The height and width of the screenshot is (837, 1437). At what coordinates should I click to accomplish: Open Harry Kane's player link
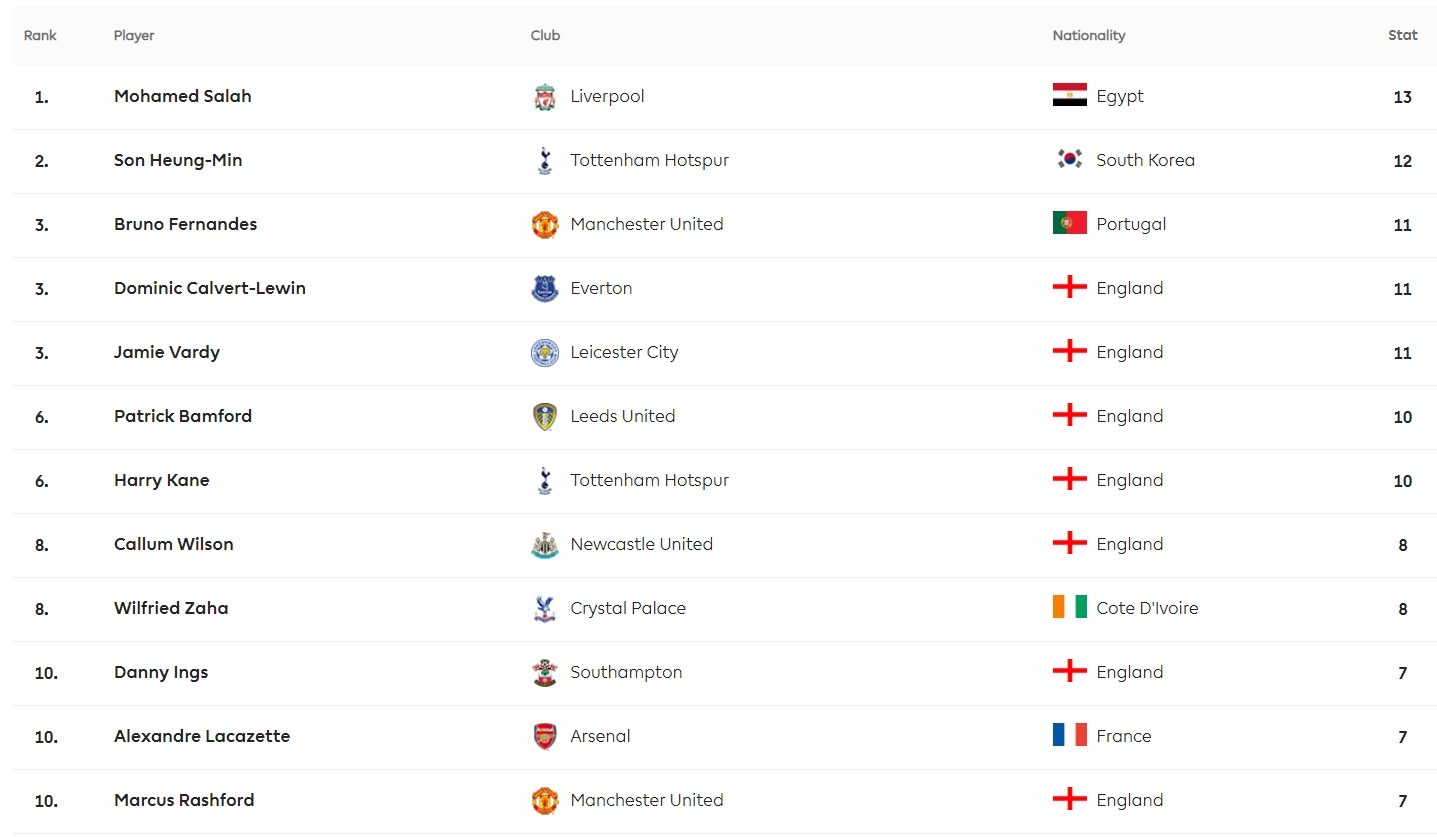click(x=161, y=480)
